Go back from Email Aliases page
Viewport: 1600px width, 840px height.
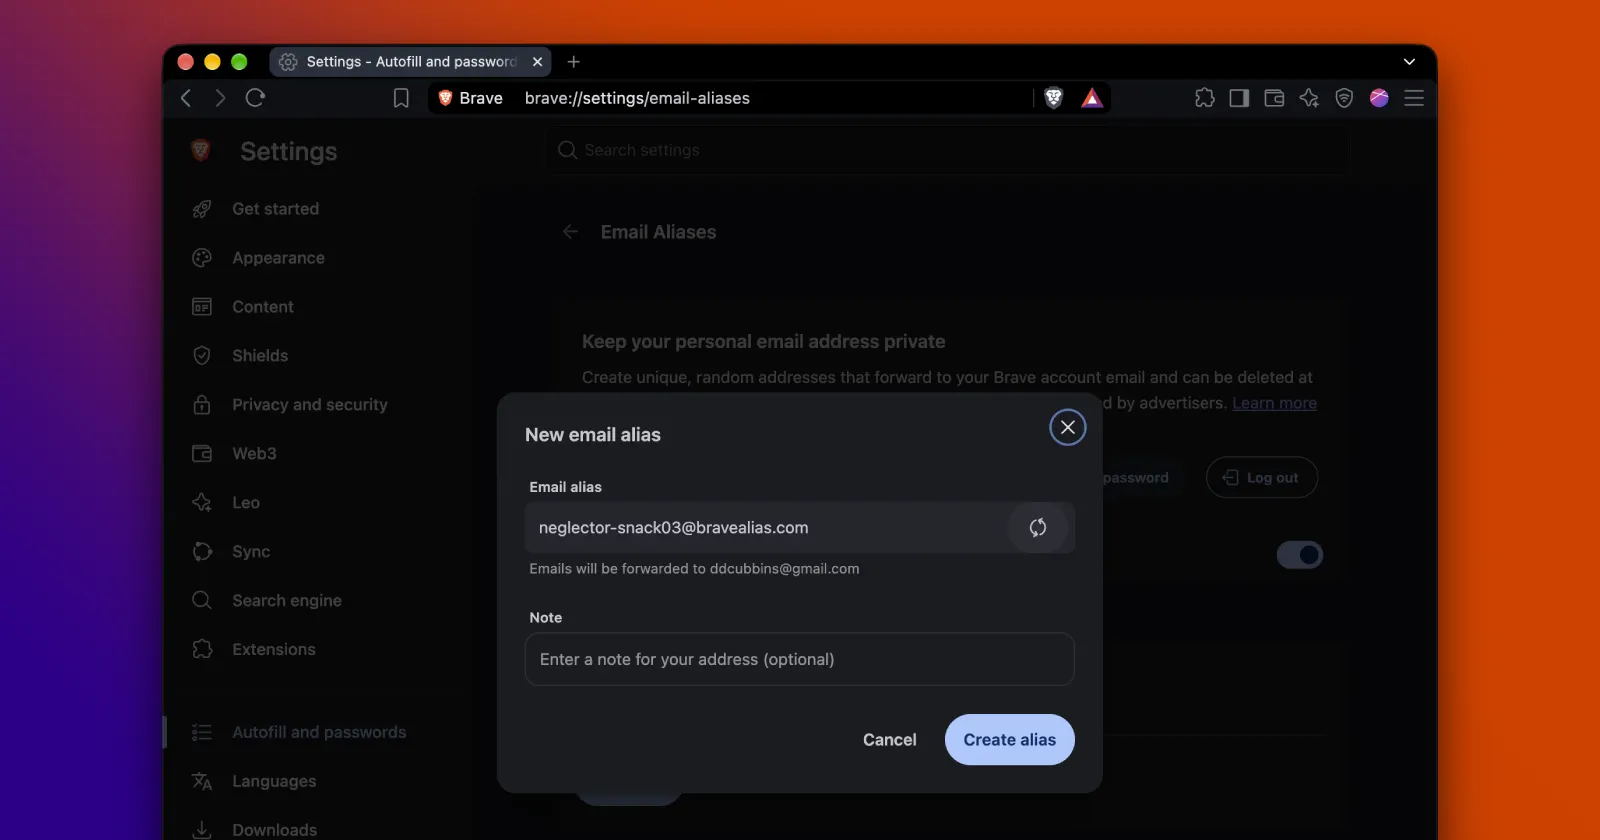(571, 232)
